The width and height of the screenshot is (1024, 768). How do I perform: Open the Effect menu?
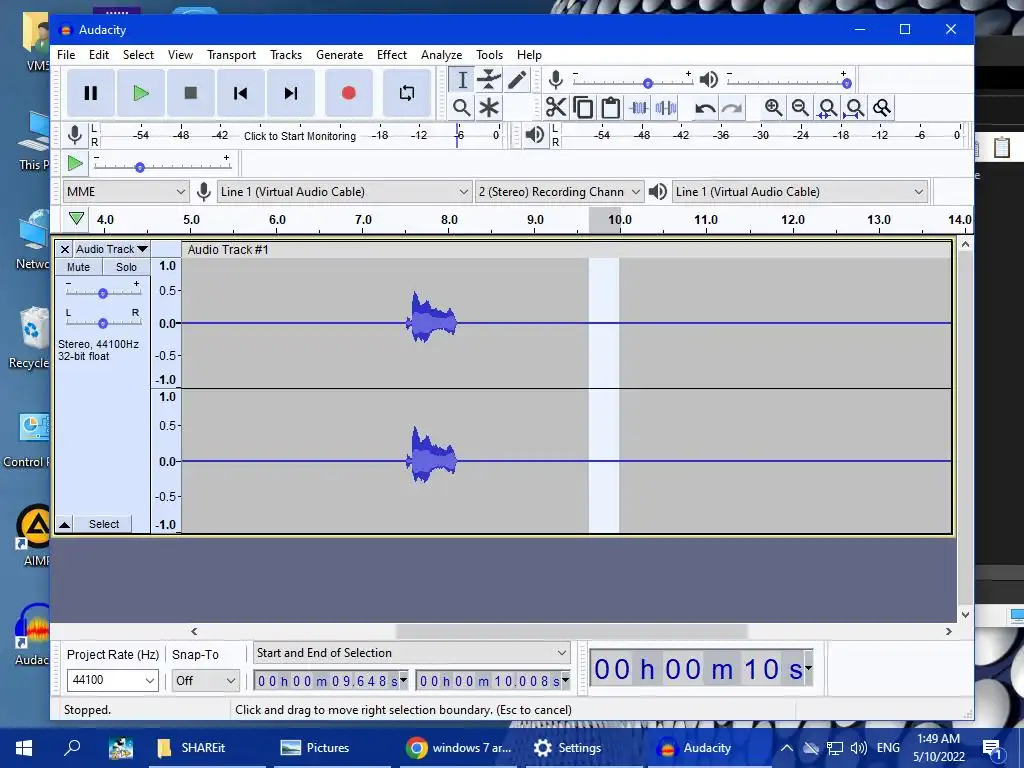click(392, 55)
